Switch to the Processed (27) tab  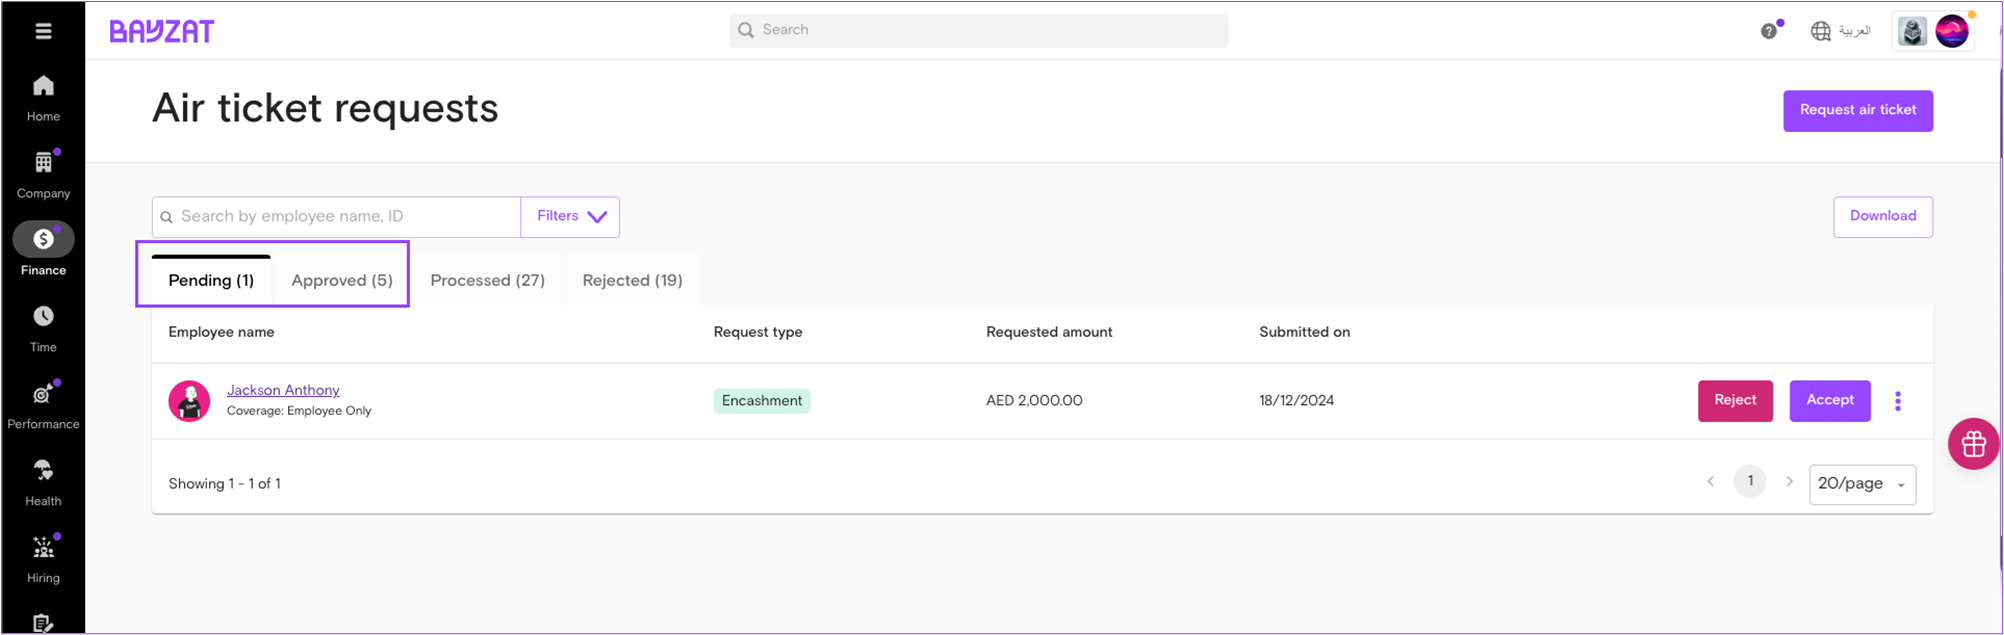click(x=487, y=280)
